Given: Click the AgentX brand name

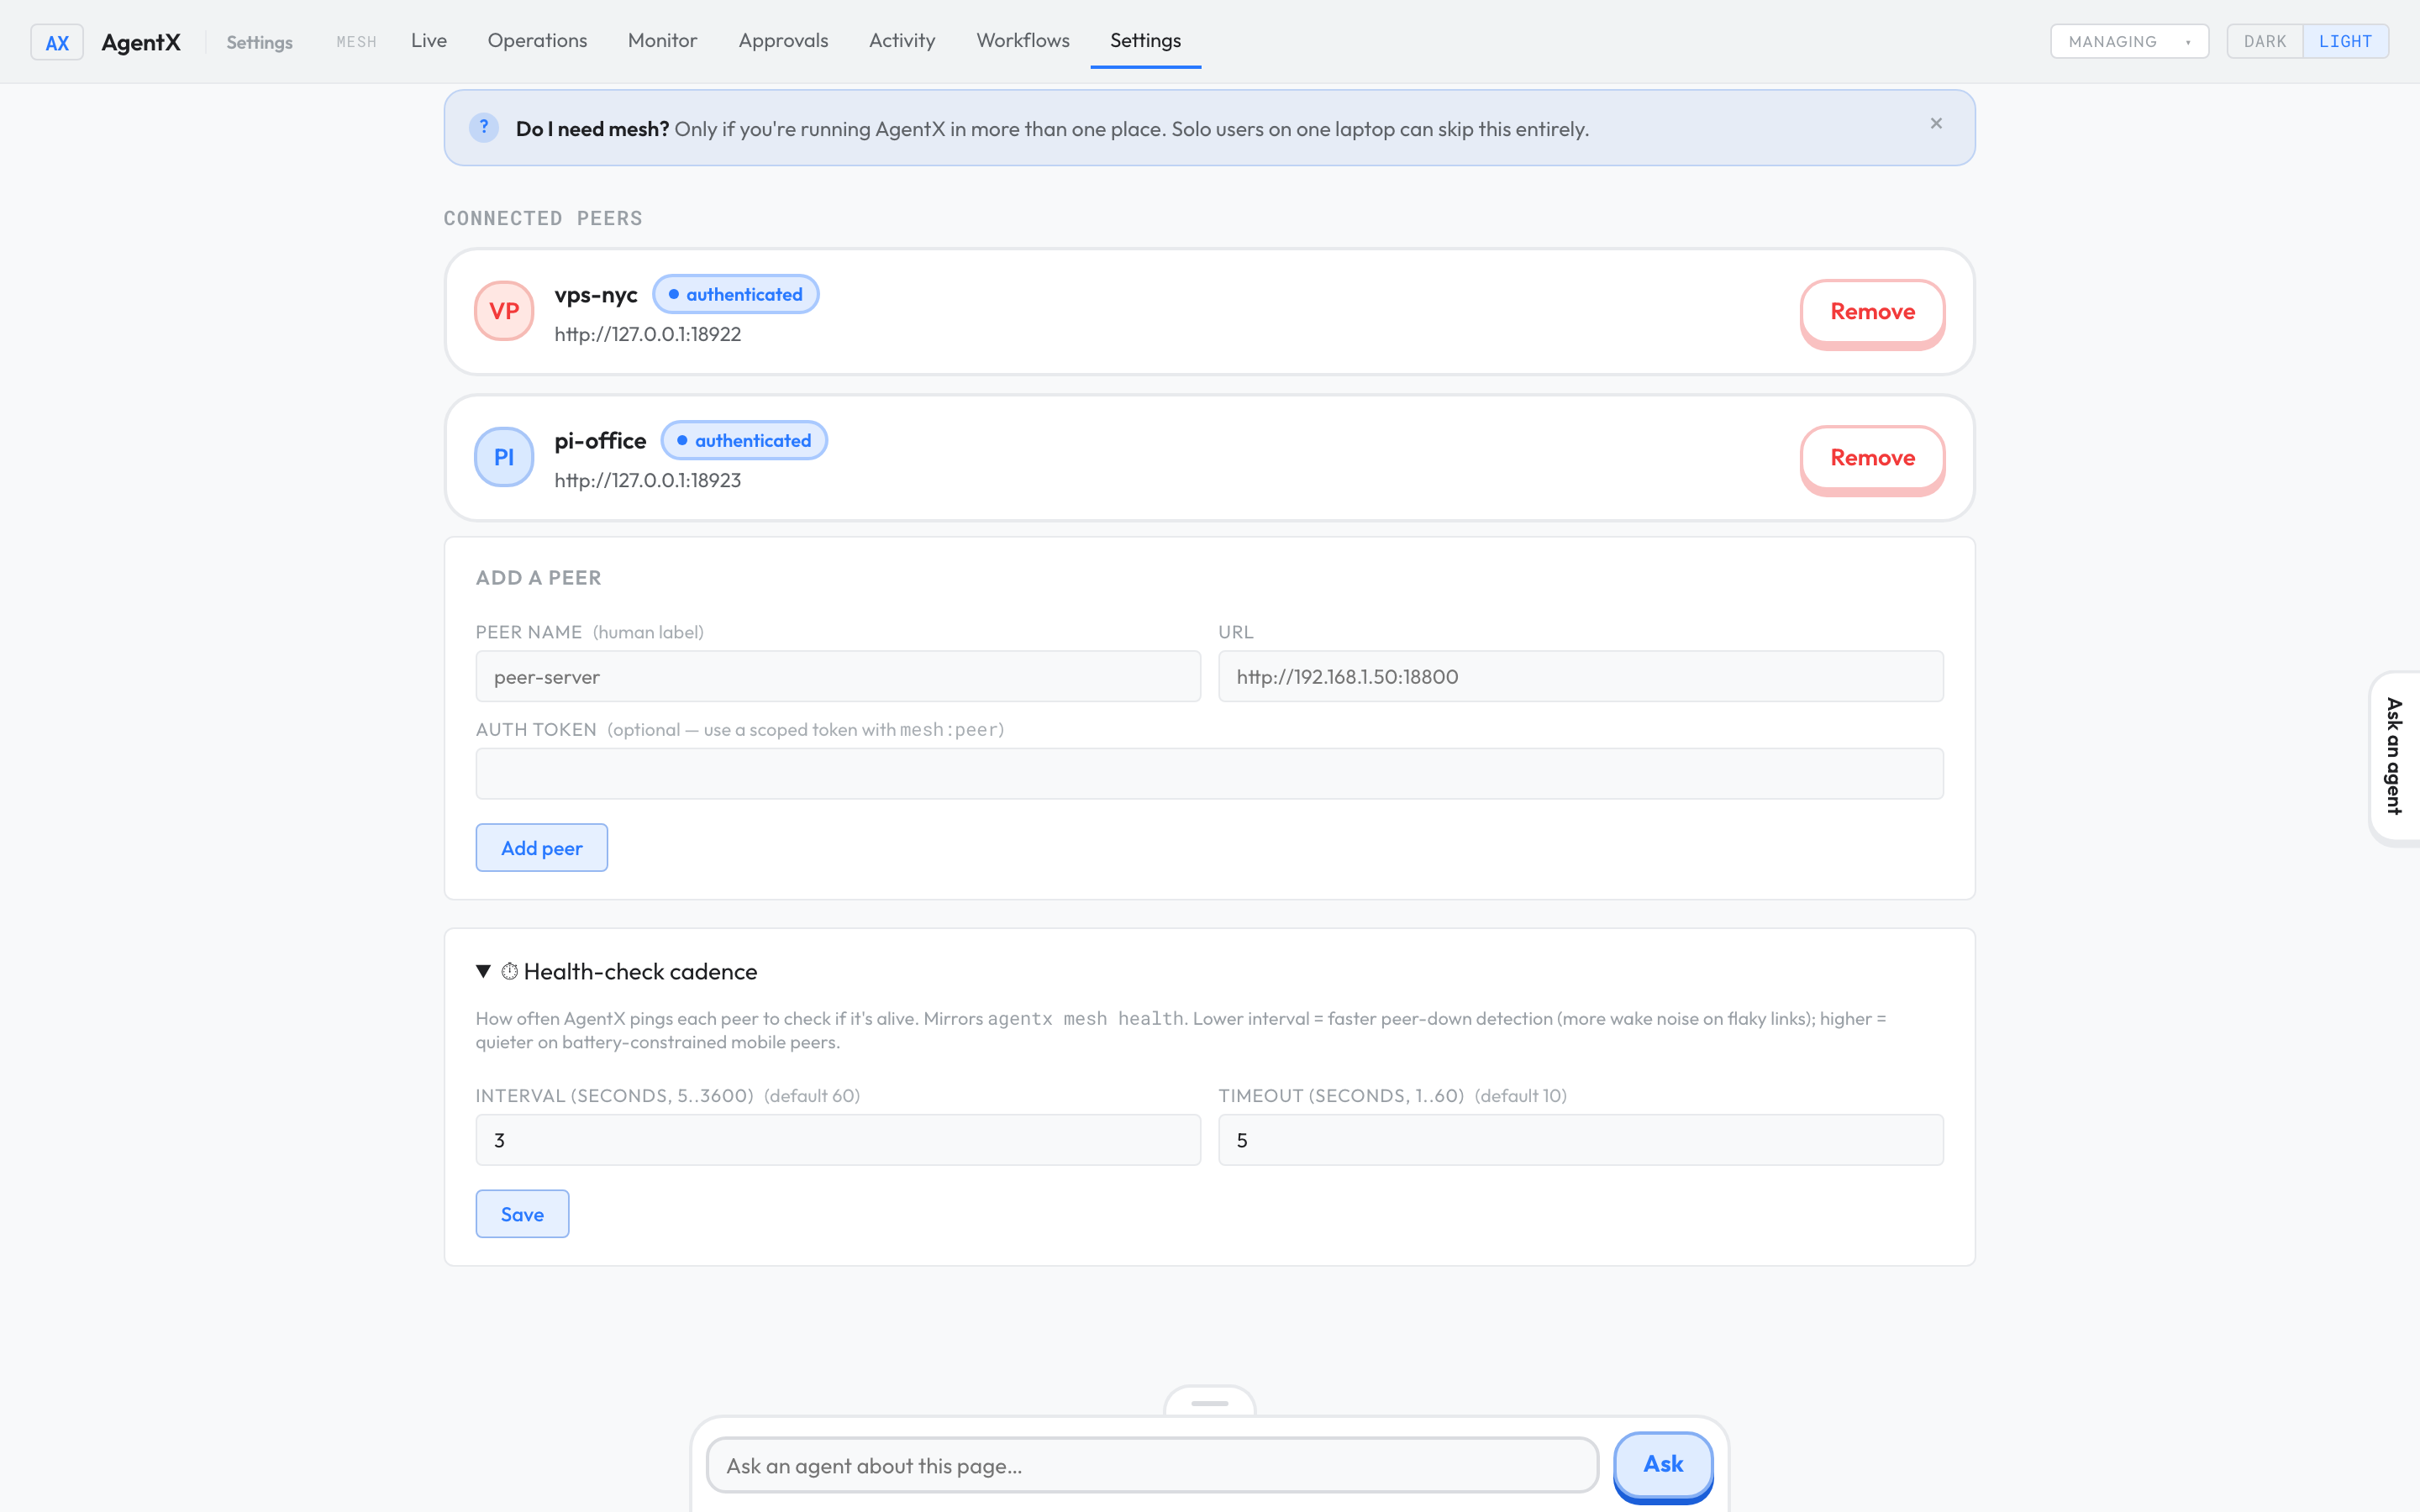Looking at the screenshot, I should click(x=141, y=42).
